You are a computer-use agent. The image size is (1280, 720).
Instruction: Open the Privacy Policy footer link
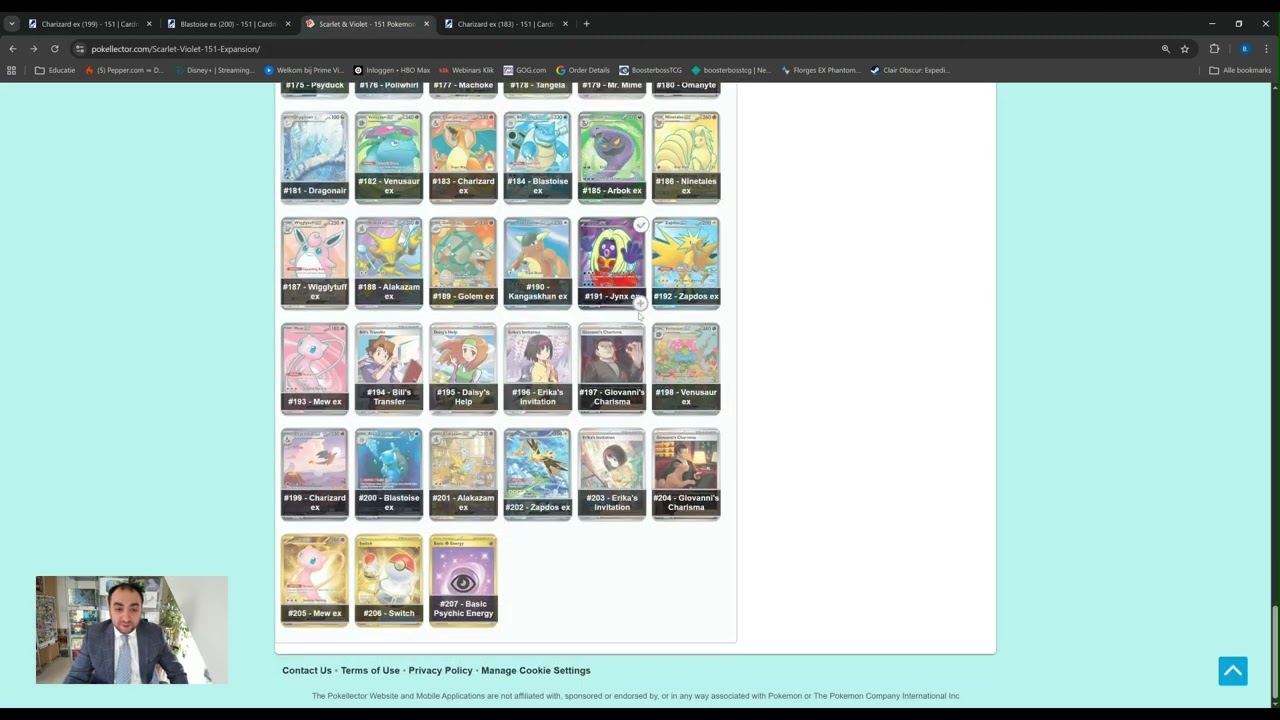coord(440,671)
